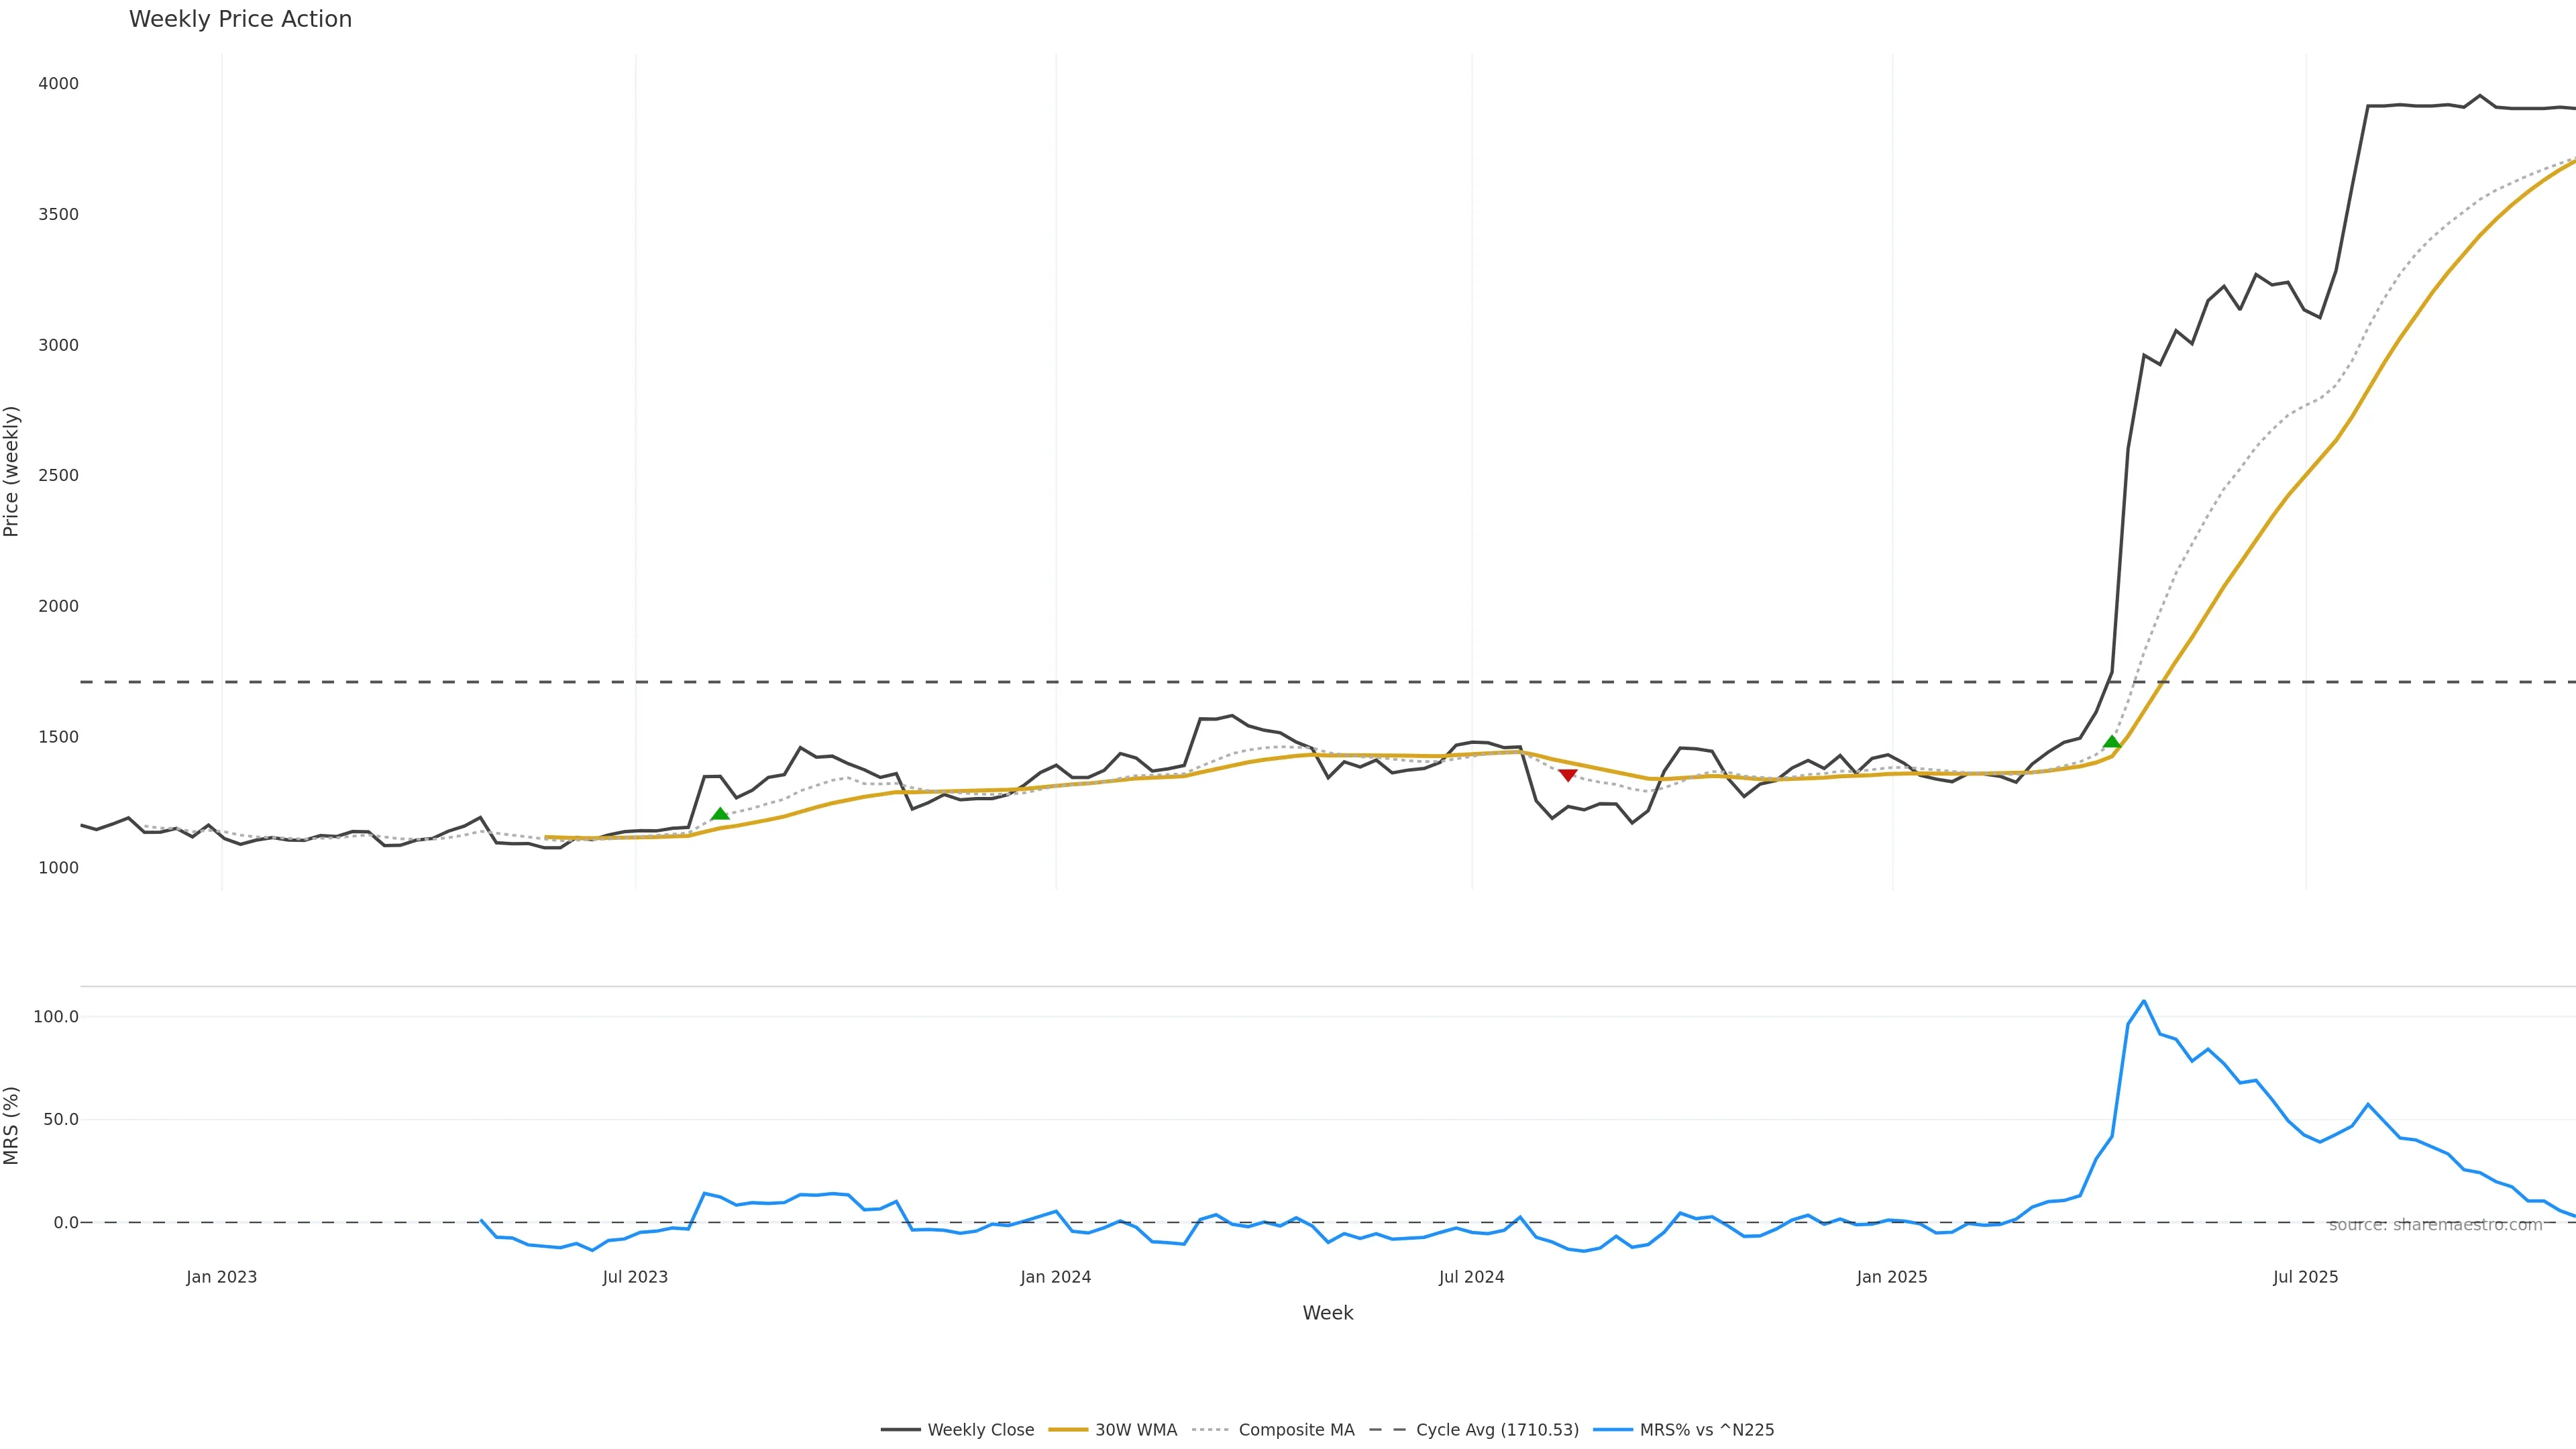2576x1449 pixels.
Task: Select the Cycle Avg (1710.53) legend text
Action: click(1497, 1430)
